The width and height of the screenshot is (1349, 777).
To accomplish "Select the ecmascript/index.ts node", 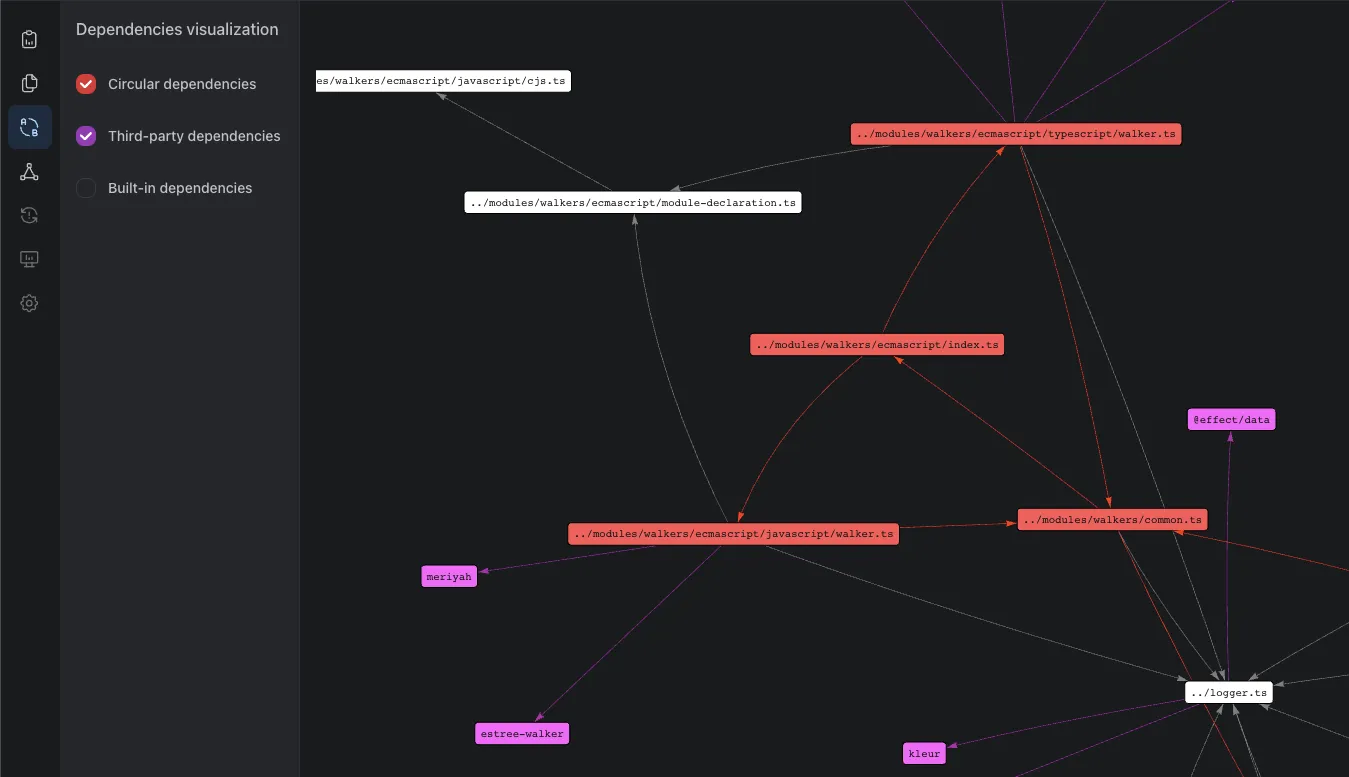I will [877, 345].
